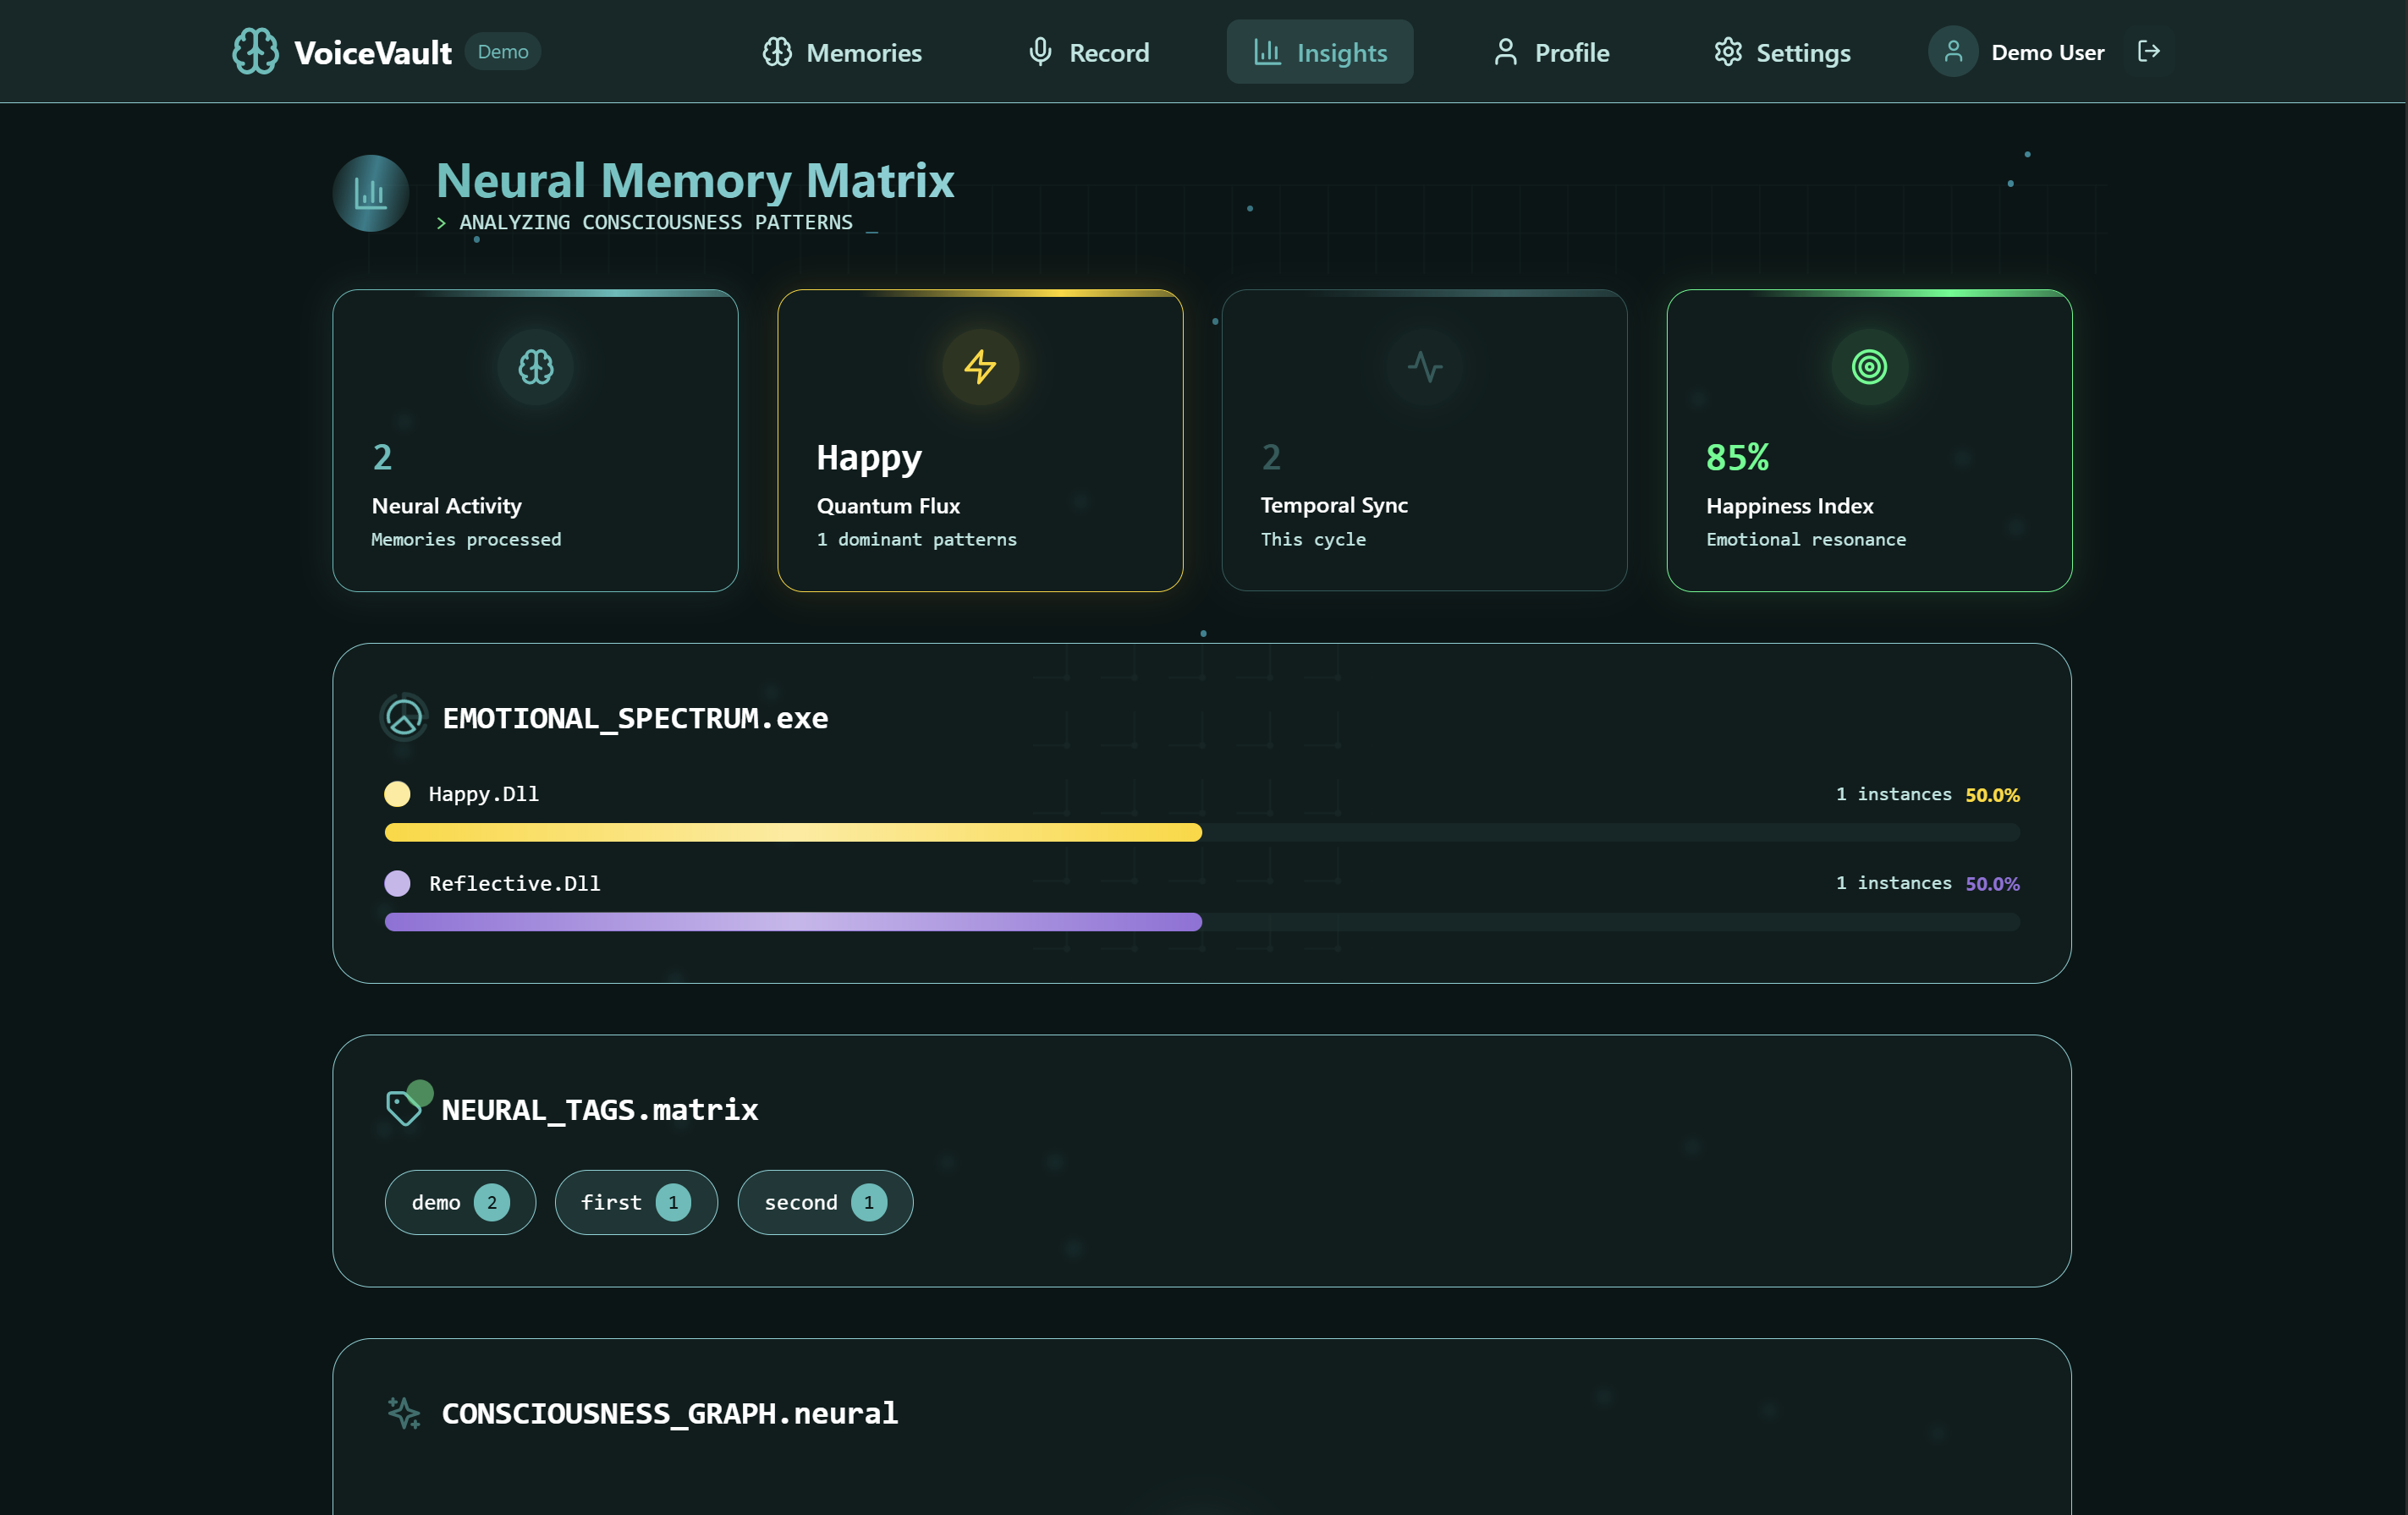Open the Profile page
Viewport: 2408px width, 1515px height.
(1551, 52)
